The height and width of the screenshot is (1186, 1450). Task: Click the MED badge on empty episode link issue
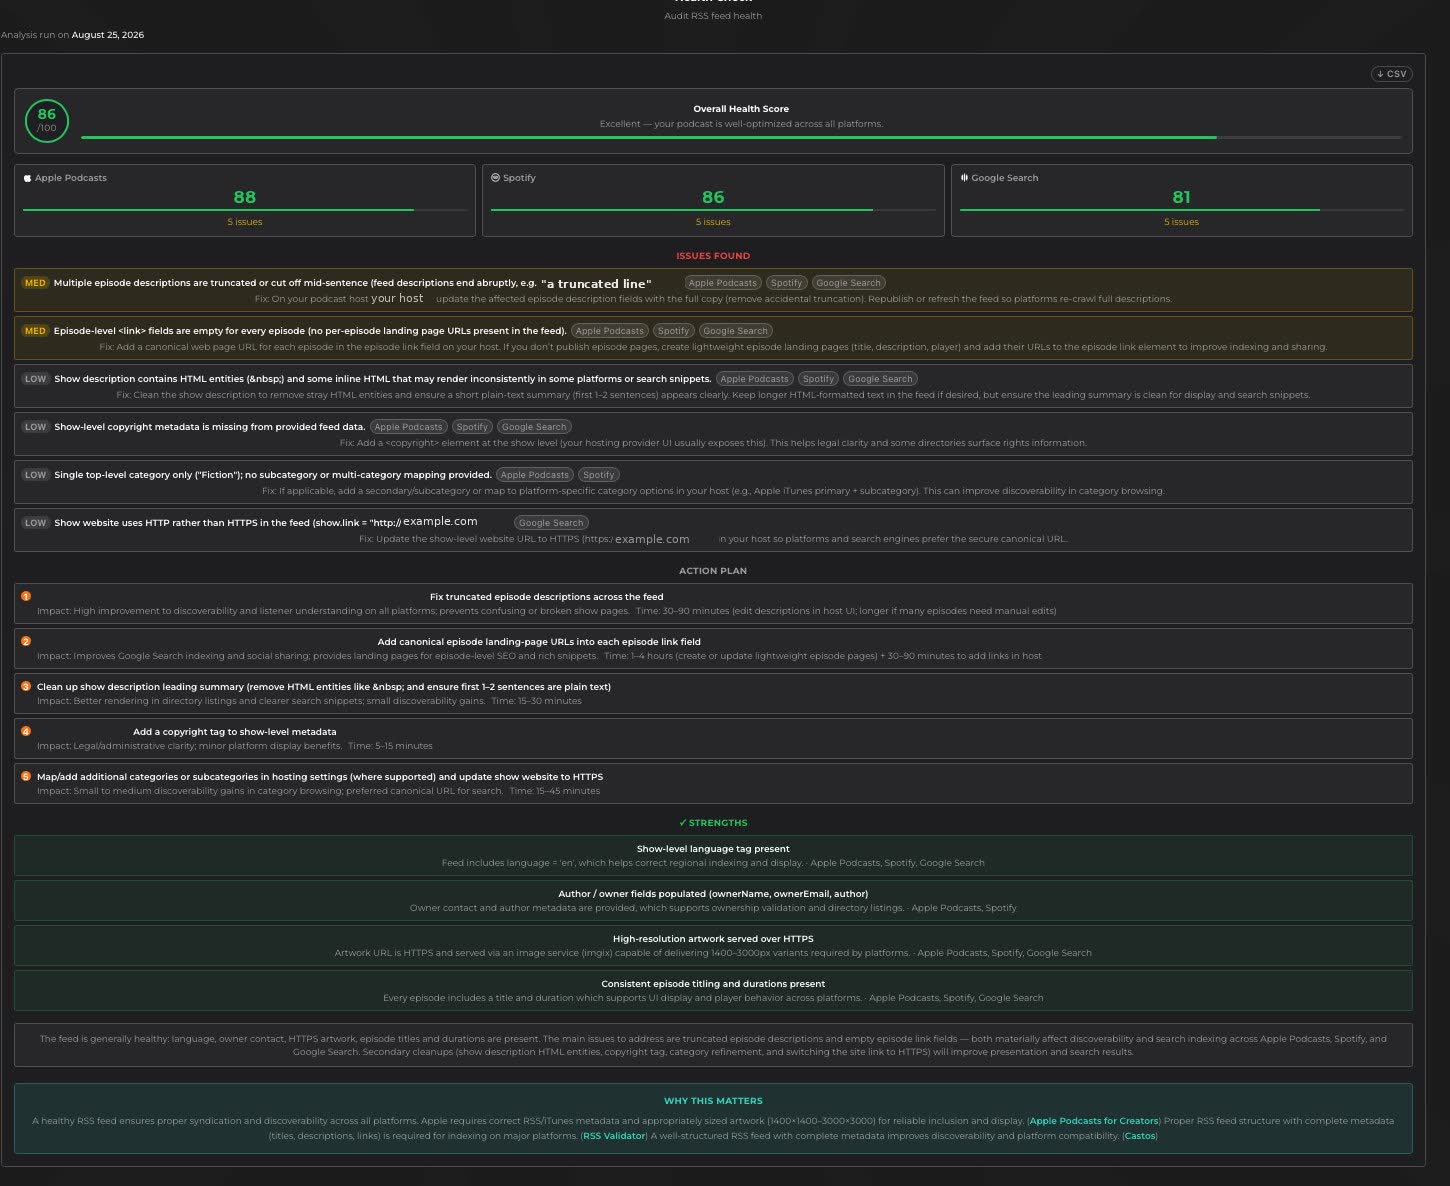pos(35,331)
